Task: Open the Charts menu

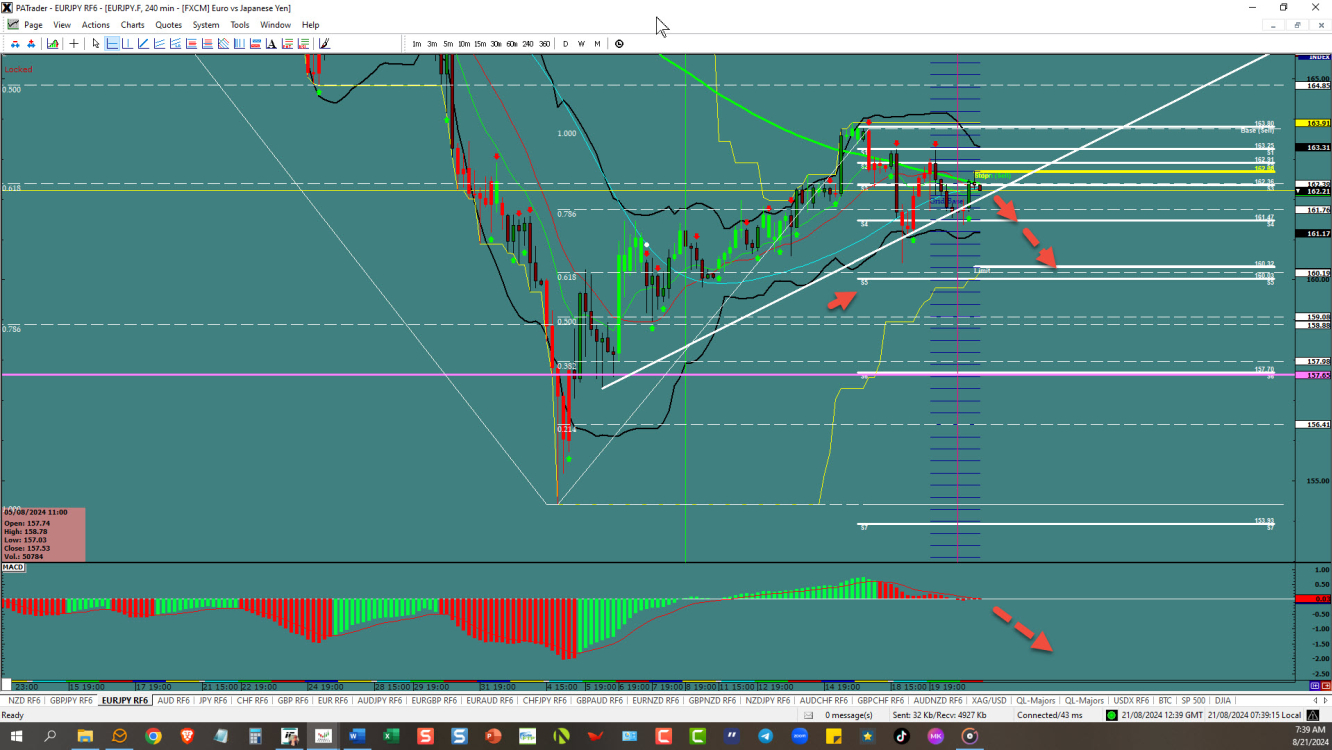Action: pos(132,25)
